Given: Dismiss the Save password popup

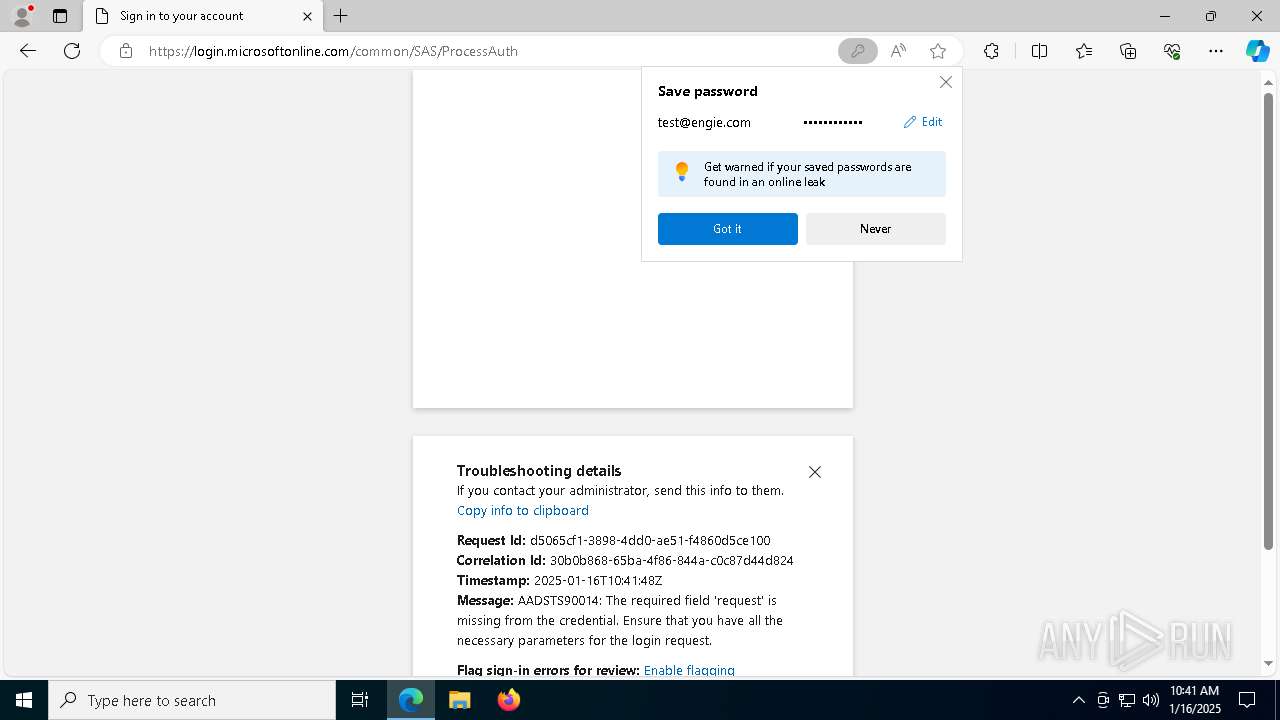Looking at the screenshot, I should point(945,82).
